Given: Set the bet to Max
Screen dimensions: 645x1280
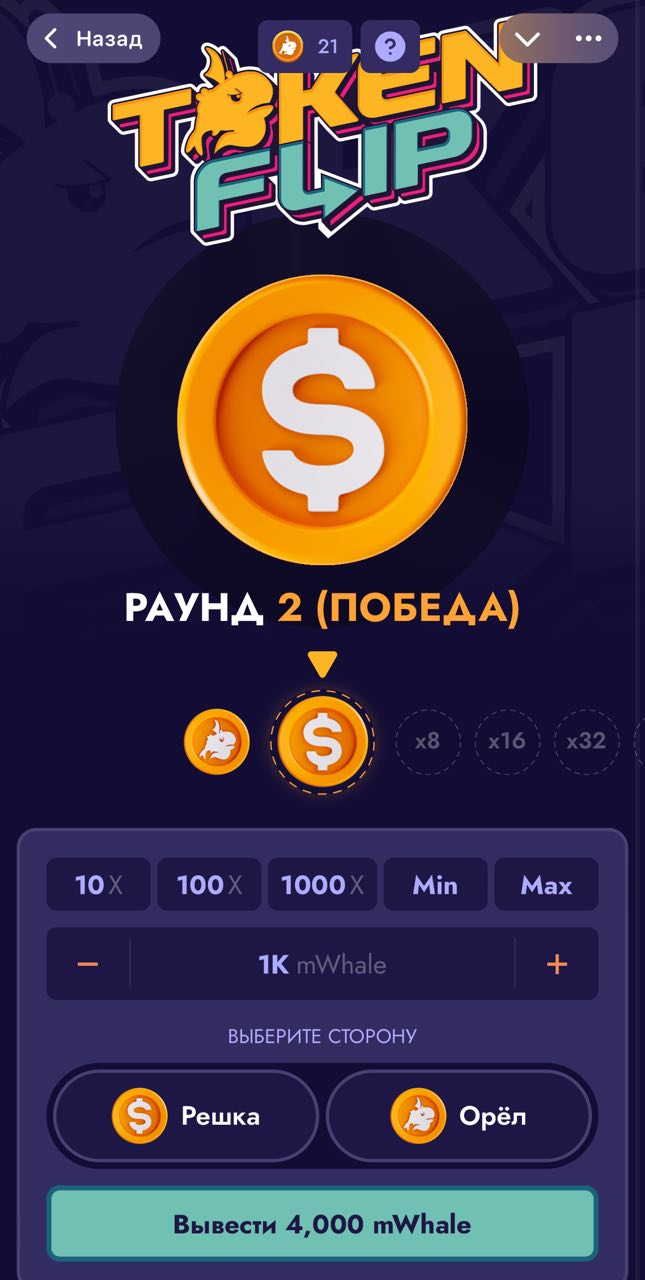Looking at the screenshot, I should [547, 884].
